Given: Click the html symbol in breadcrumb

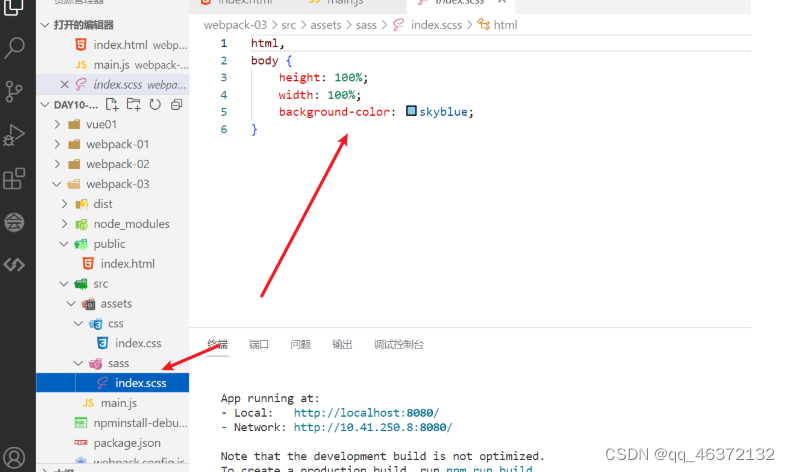Looking at the screenshot, I should tap(505, 25).
